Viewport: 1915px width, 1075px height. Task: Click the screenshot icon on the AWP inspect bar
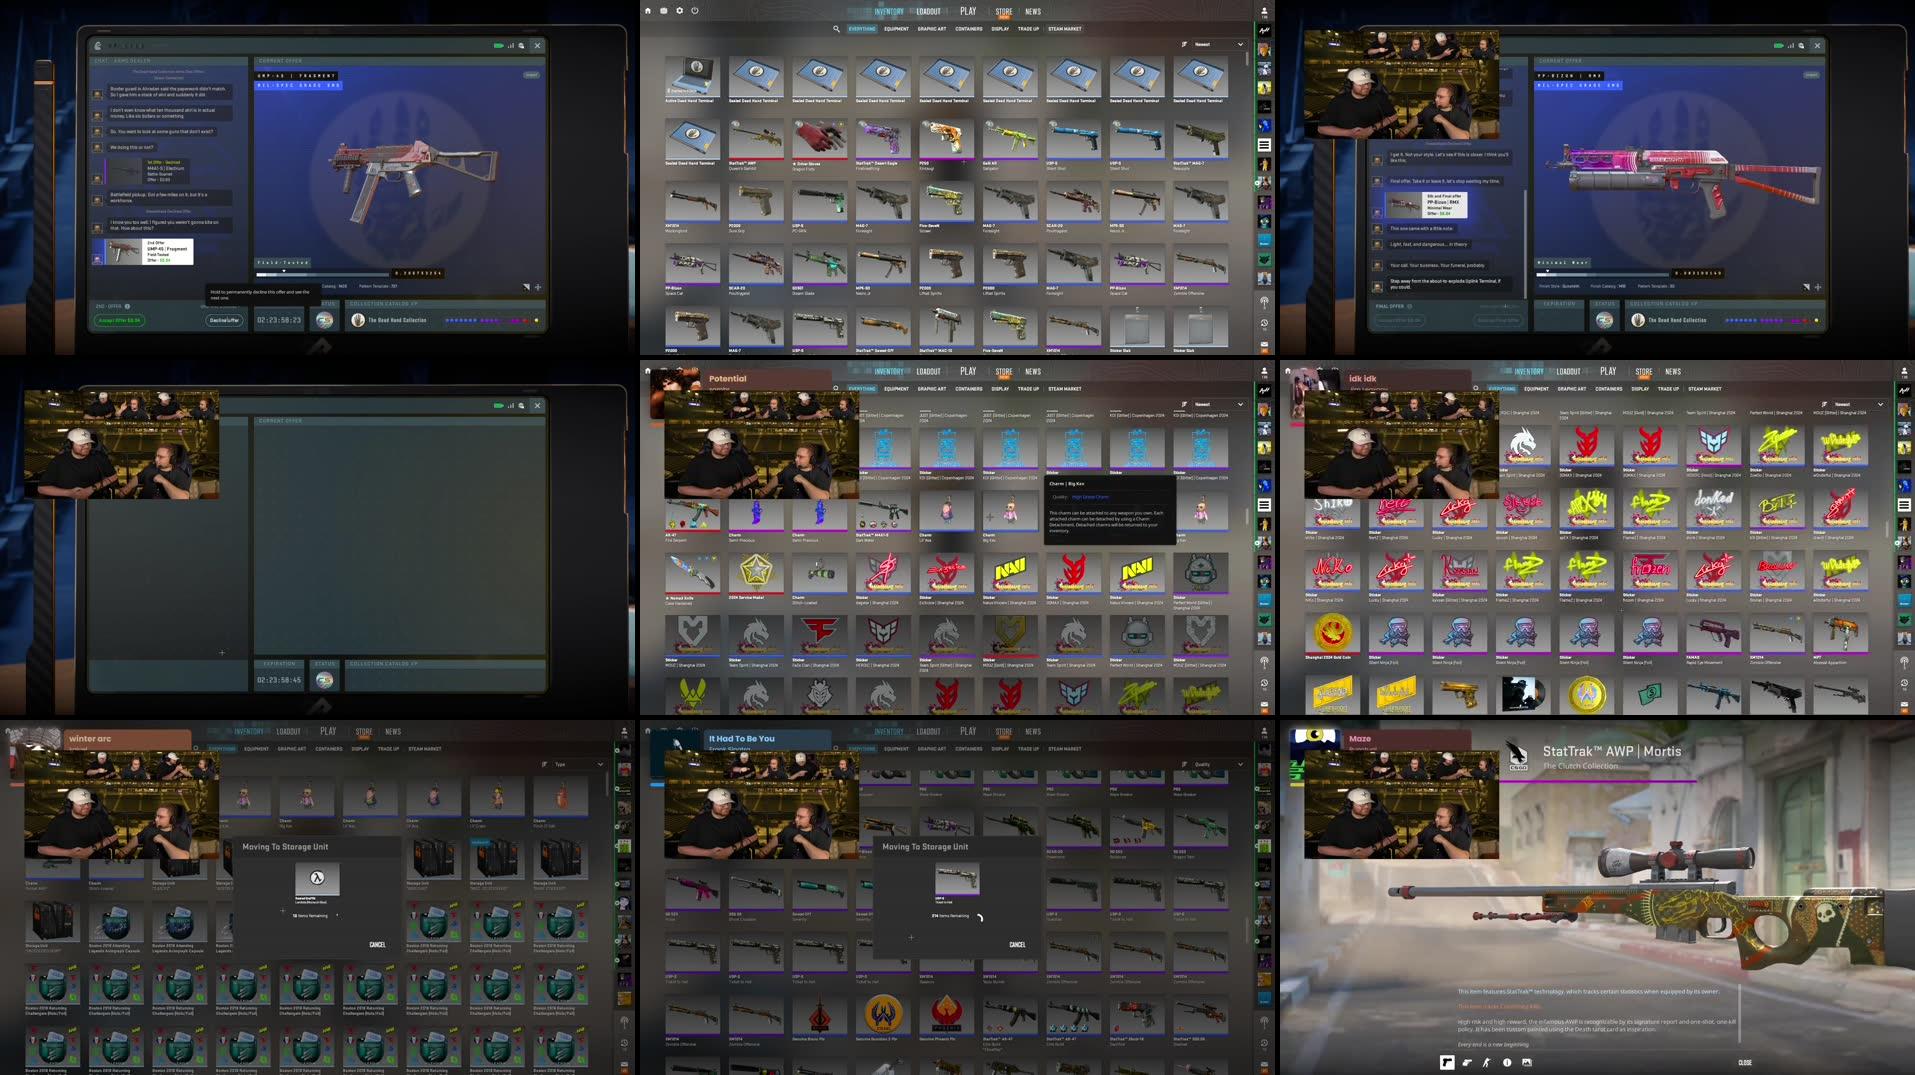1527,1062
